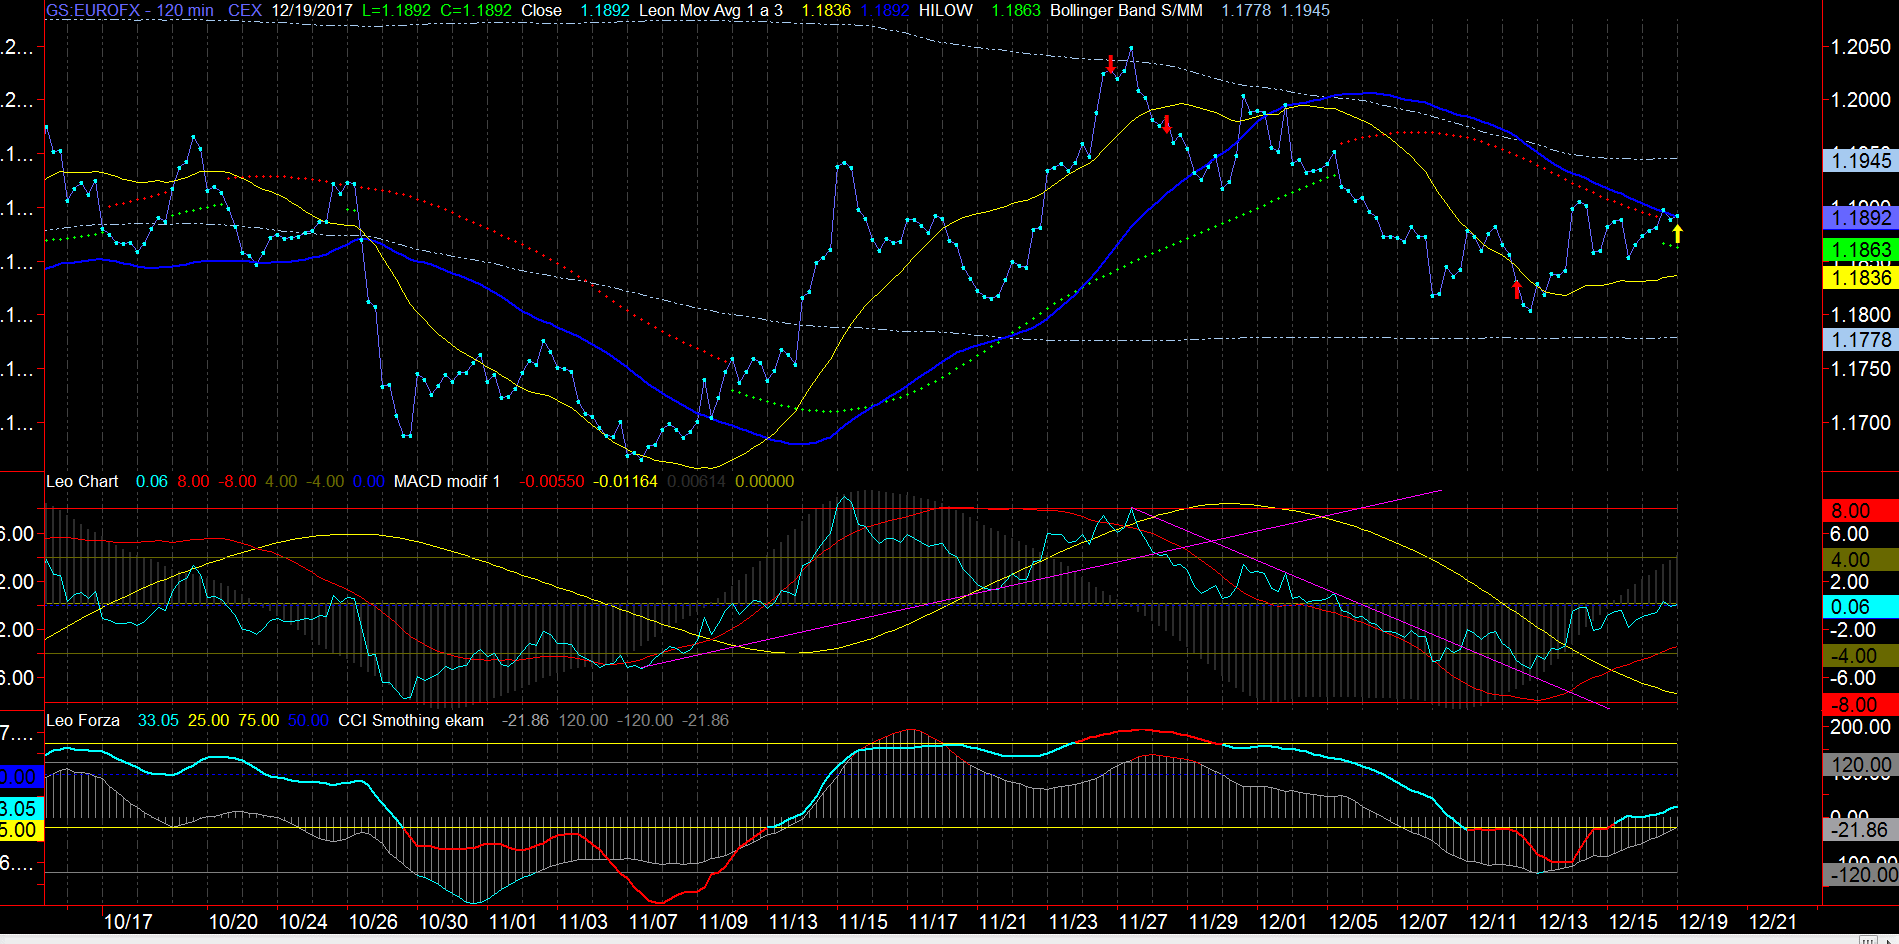Select the blue 1.1892 last price tag on axis

[x=1860, y=217]
